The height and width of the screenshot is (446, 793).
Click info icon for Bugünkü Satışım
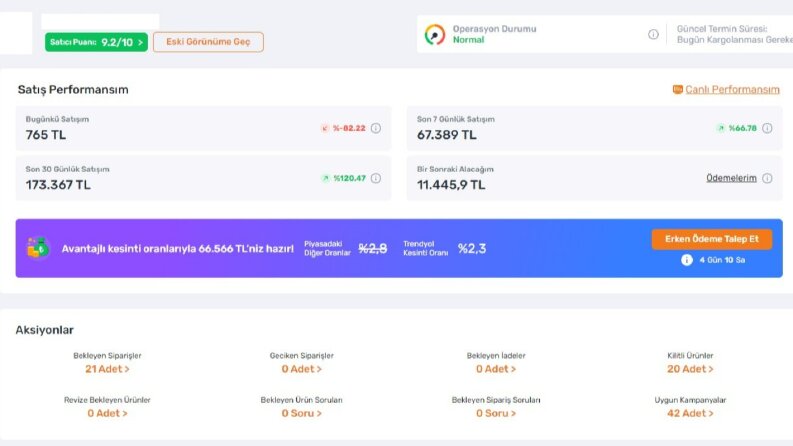point(376,128)
